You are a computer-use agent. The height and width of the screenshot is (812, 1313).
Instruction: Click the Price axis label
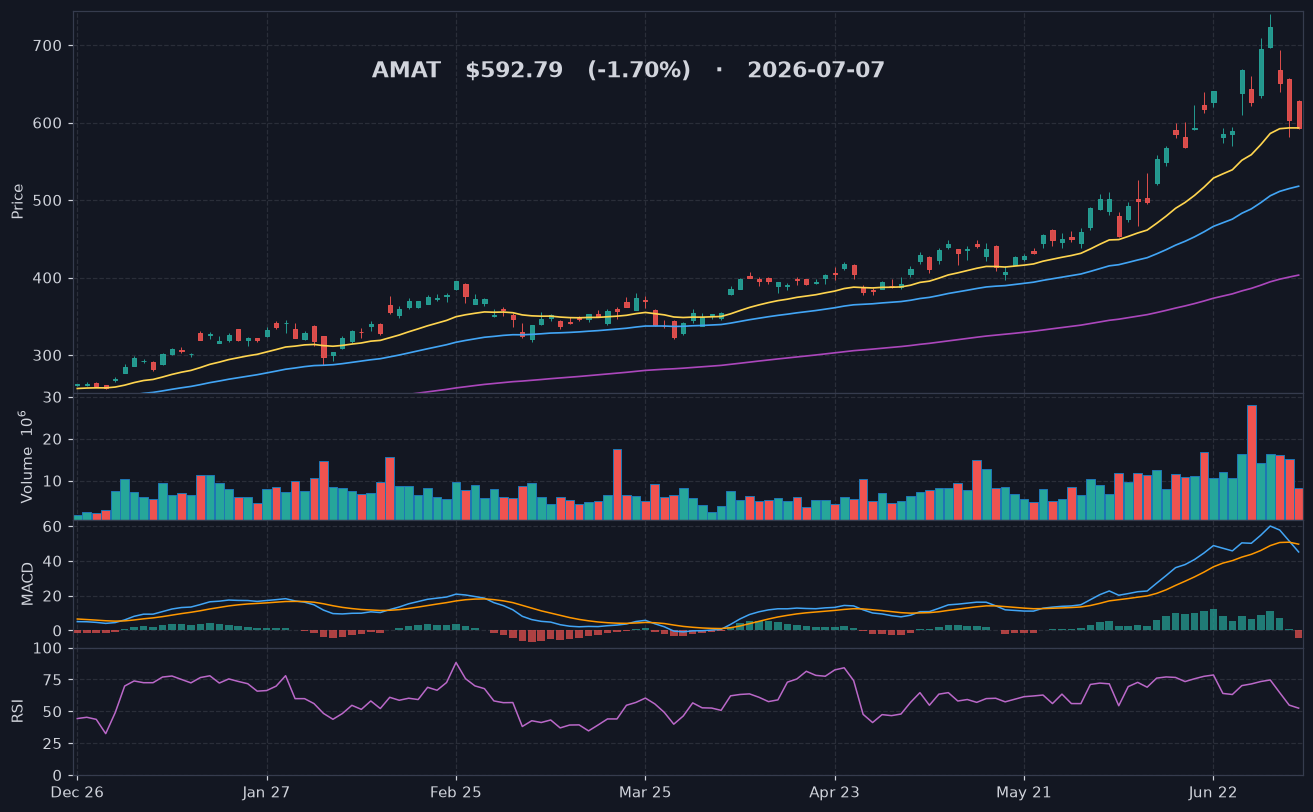pyautogui.click(x=17, y=201)
